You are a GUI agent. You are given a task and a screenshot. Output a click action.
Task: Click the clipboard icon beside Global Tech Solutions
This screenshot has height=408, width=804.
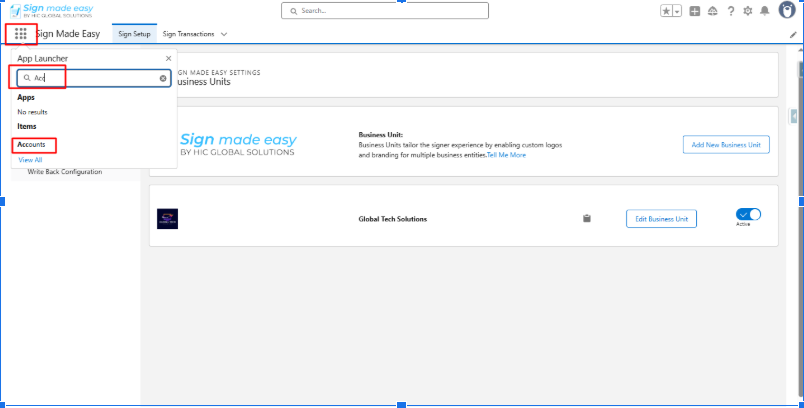587,218
